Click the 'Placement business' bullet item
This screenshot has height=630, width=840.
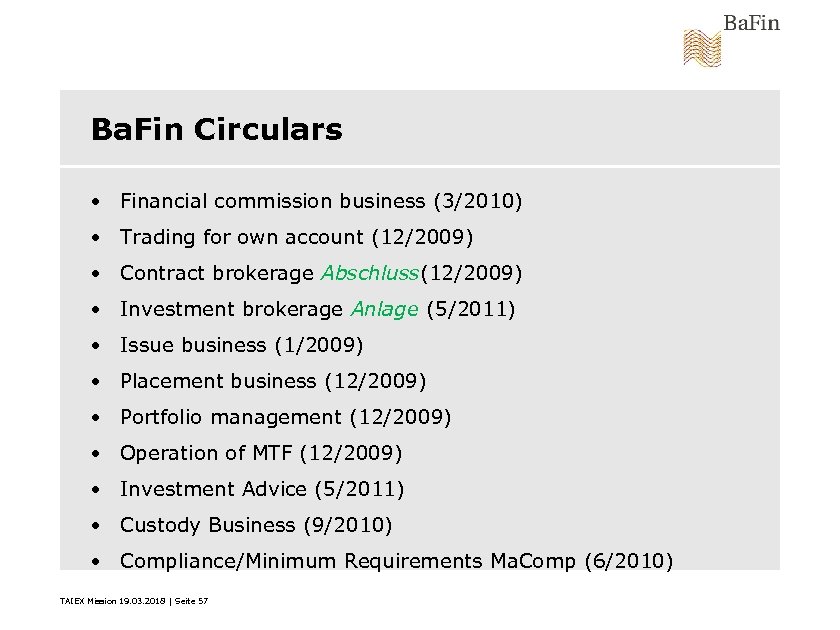click(x=273, y=381)
